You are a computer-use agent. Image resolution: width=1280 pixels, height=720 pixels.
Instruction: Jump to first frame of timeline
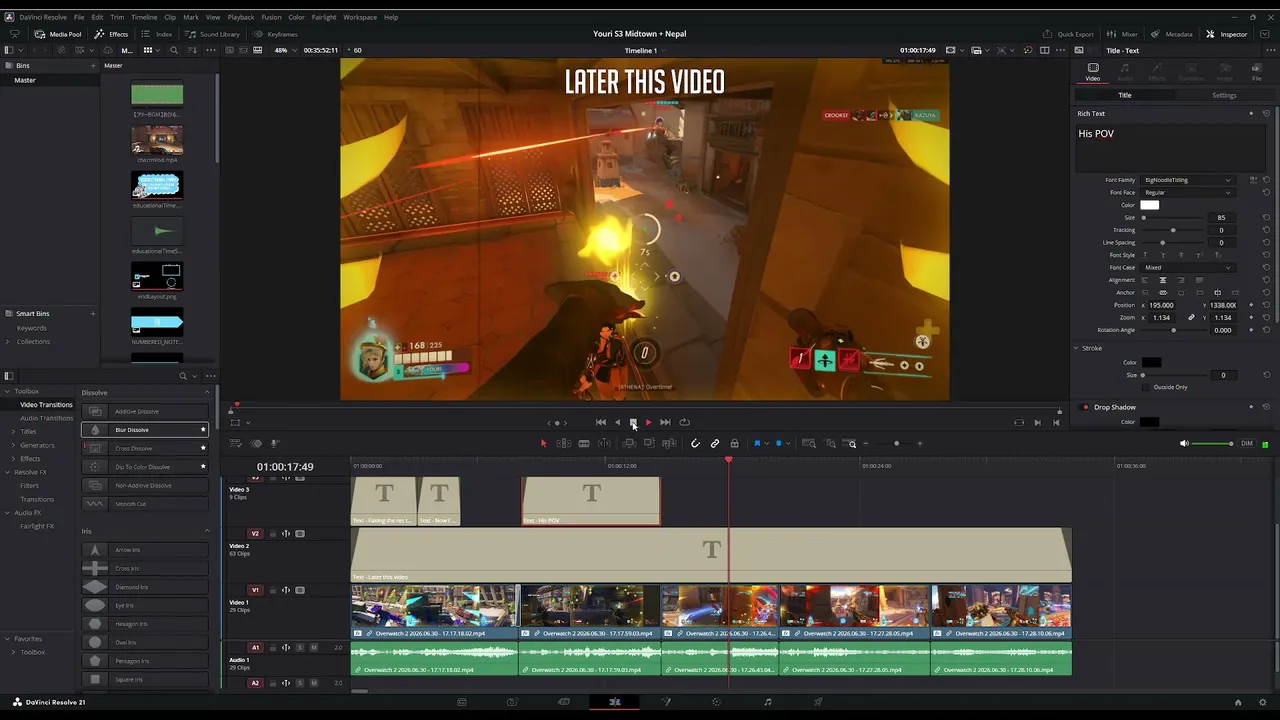pos(600,422)
